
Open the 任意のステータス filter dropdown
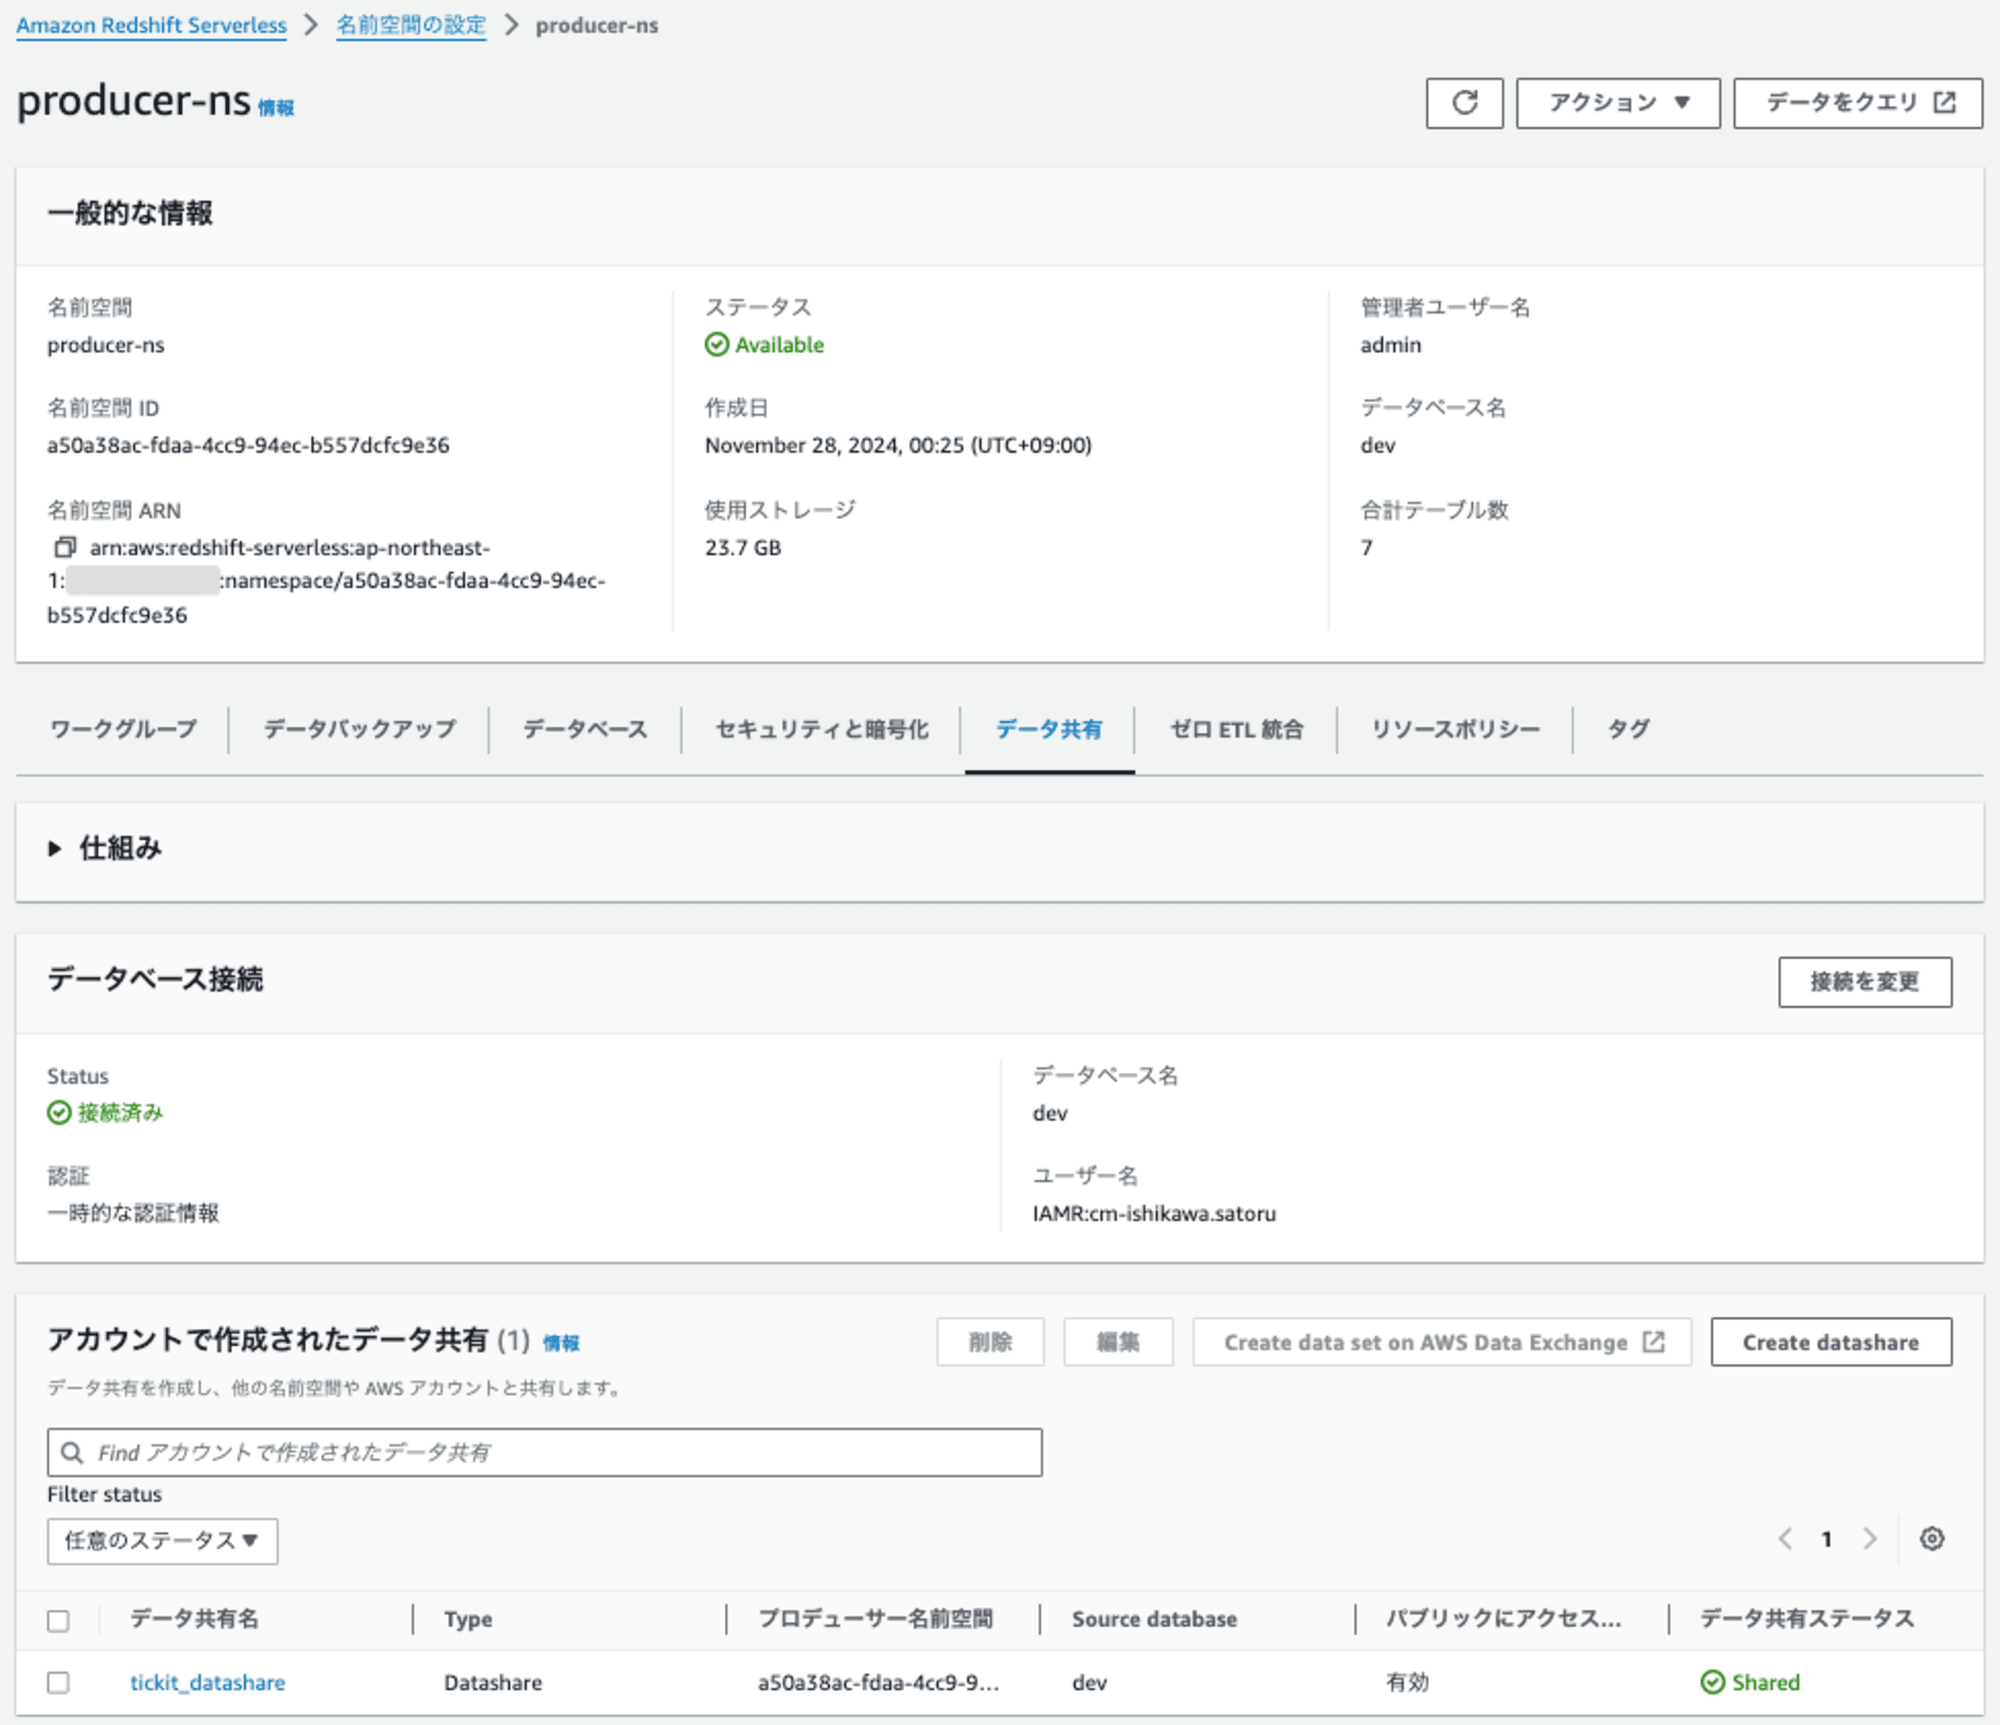pos(162,1541)
